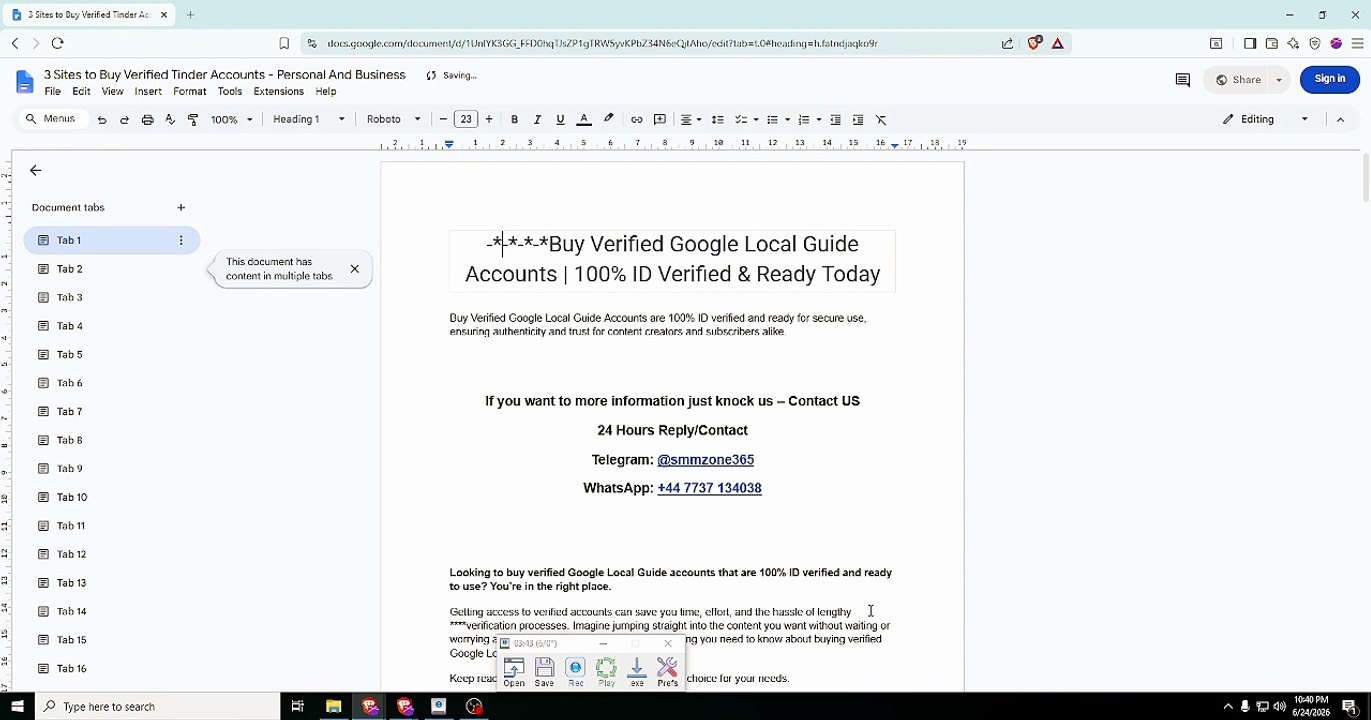1371x720 pixels.
Task: Expand the checklist options arrow
Action: coord(756,120)
